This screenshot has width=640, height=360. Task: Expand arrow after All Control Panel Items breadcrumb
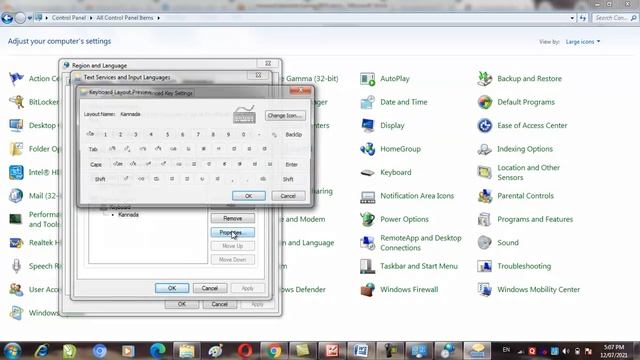(x=158, y=18)
